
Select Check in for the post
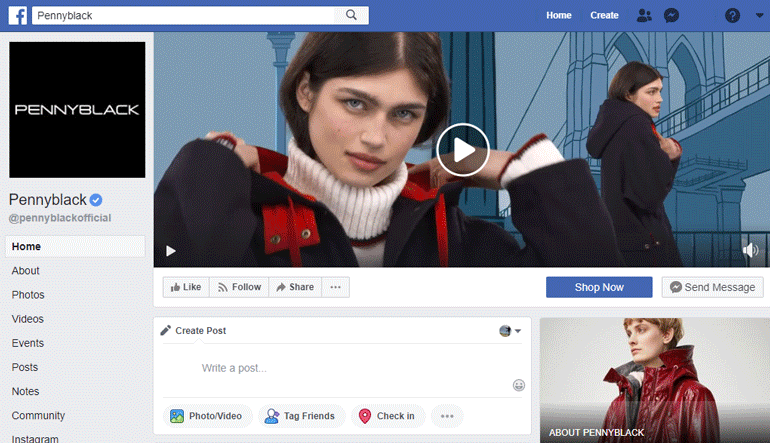[x=387, y=416]
